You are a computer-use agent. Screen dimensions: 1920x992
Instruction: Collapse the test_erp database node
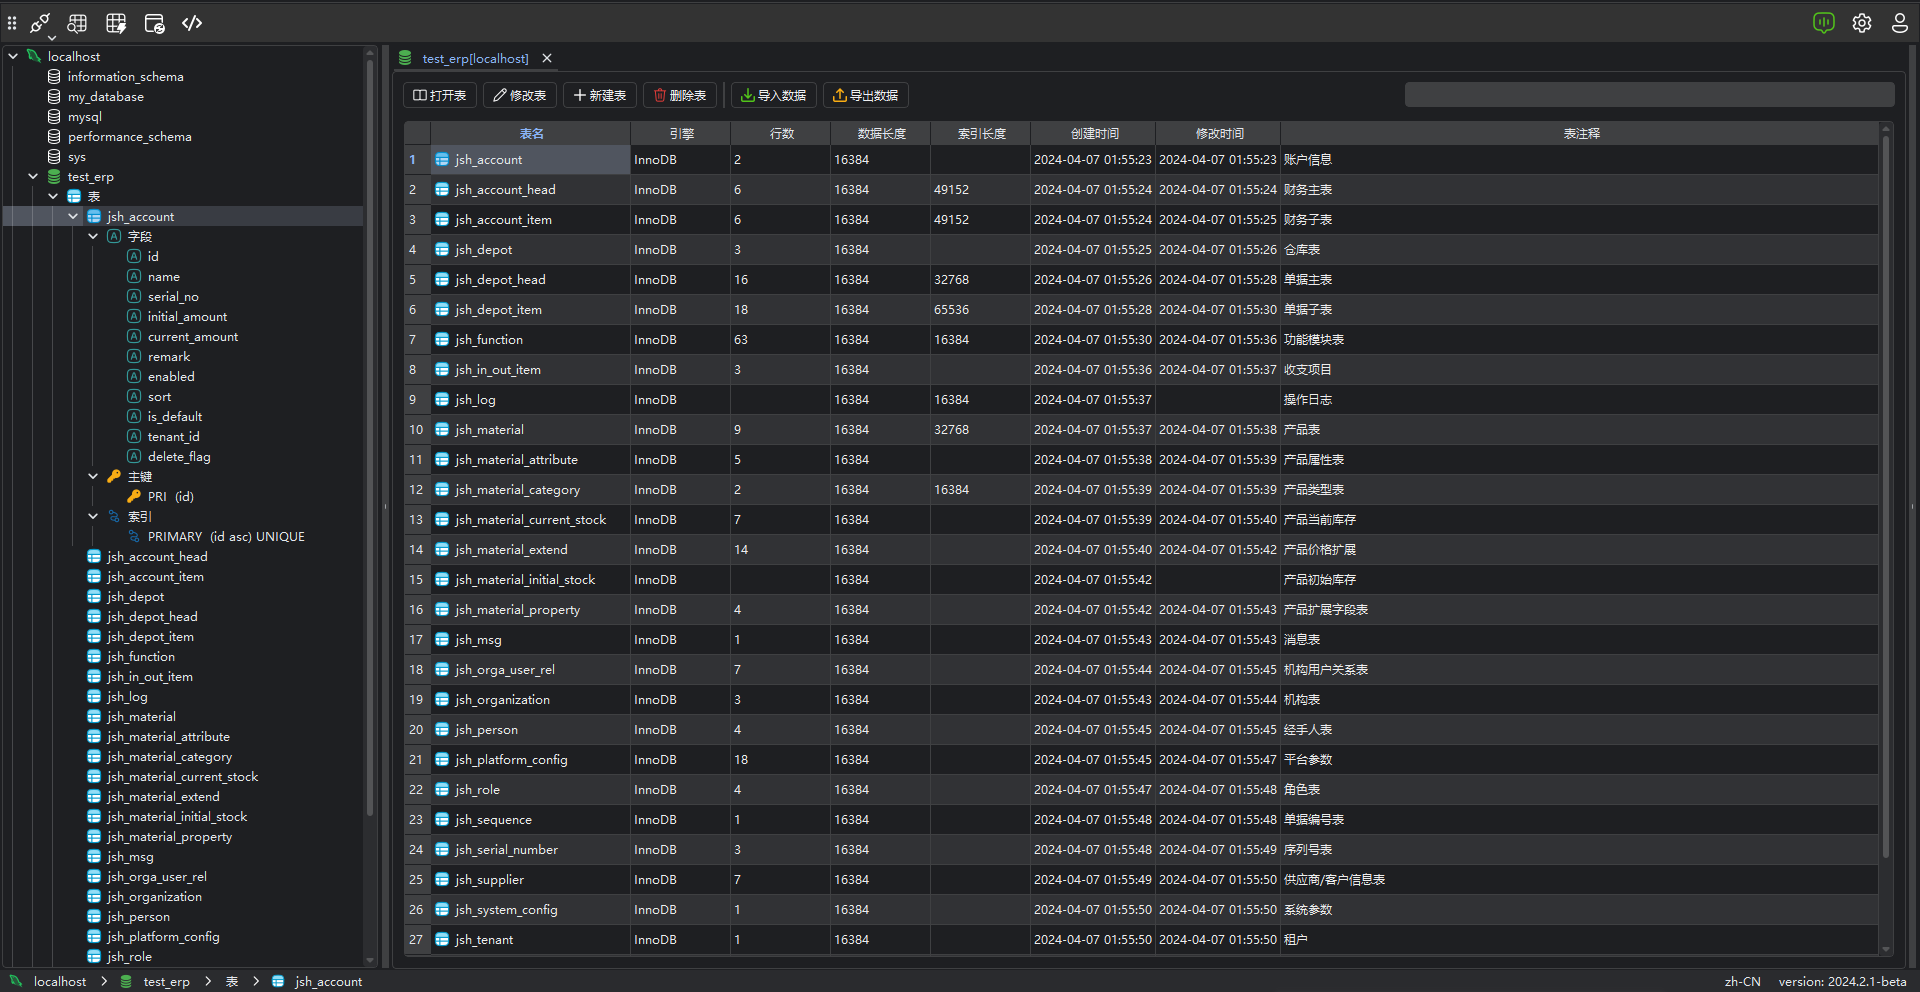(33, 177)
